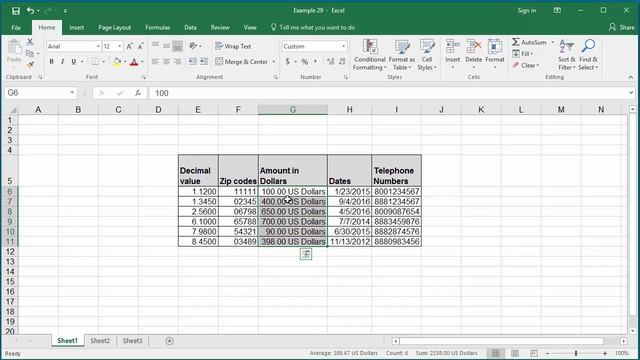Zoom out with the minus button

click(548, 353)
